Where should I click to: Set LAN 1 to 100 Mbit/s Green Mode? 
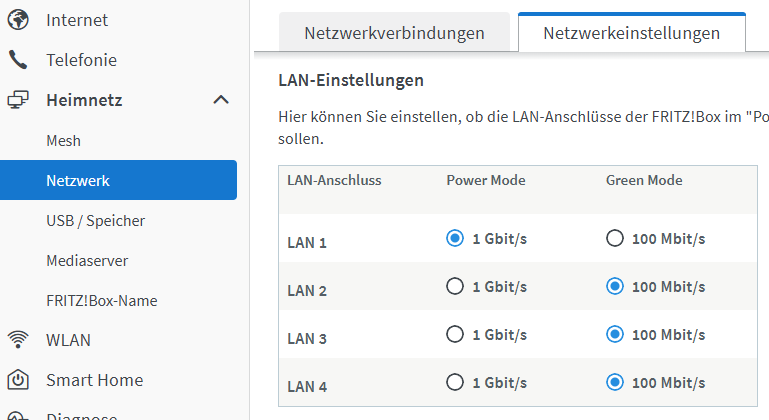[x=615, y=238]
